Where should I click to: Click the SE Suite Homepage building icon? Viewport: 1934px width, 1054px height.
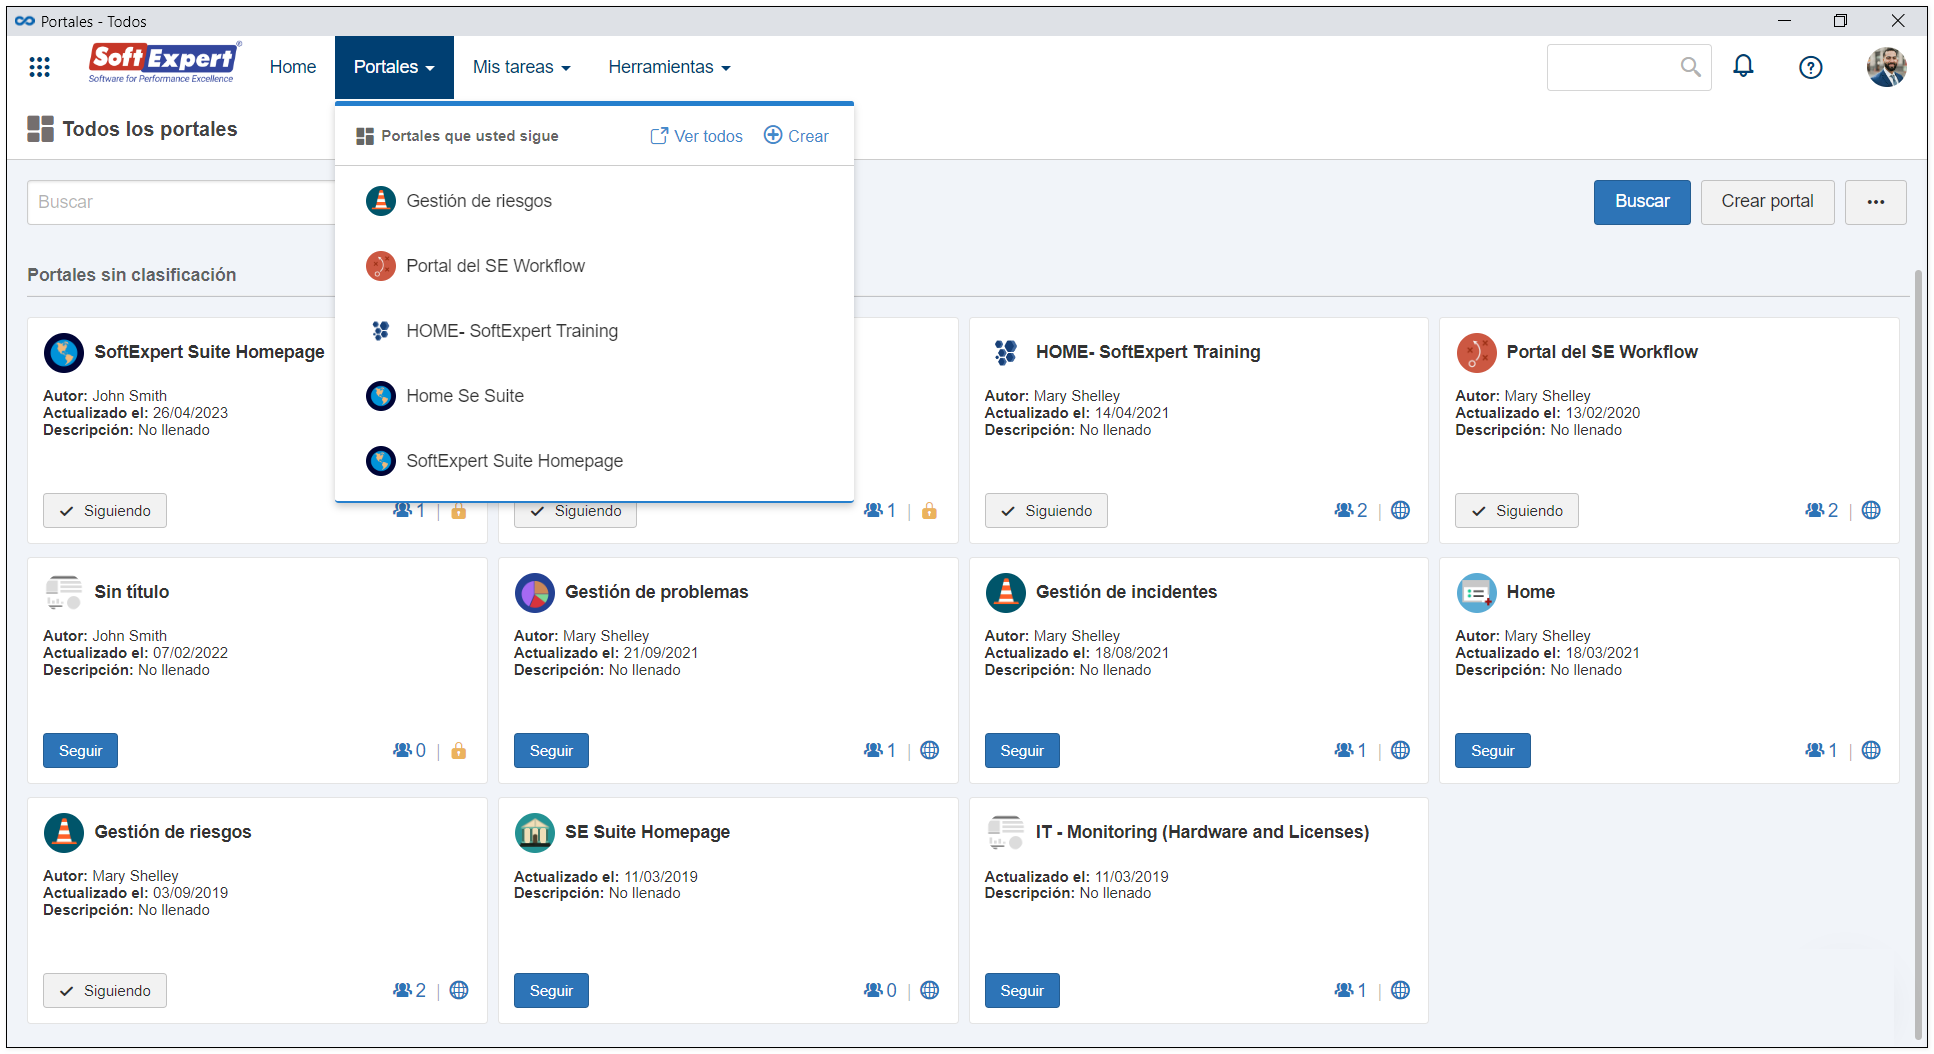(x=535, y=832)
